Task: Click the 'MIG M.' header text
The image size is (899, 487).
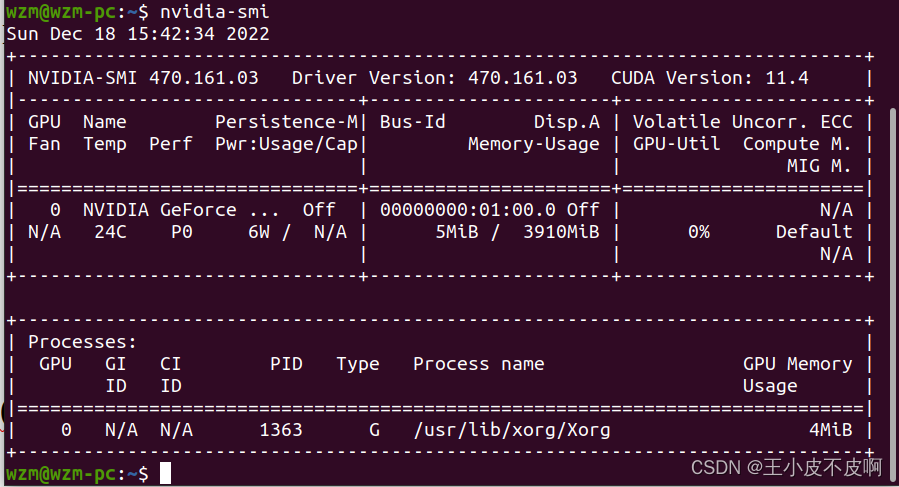Action: (x=819, y=166)
